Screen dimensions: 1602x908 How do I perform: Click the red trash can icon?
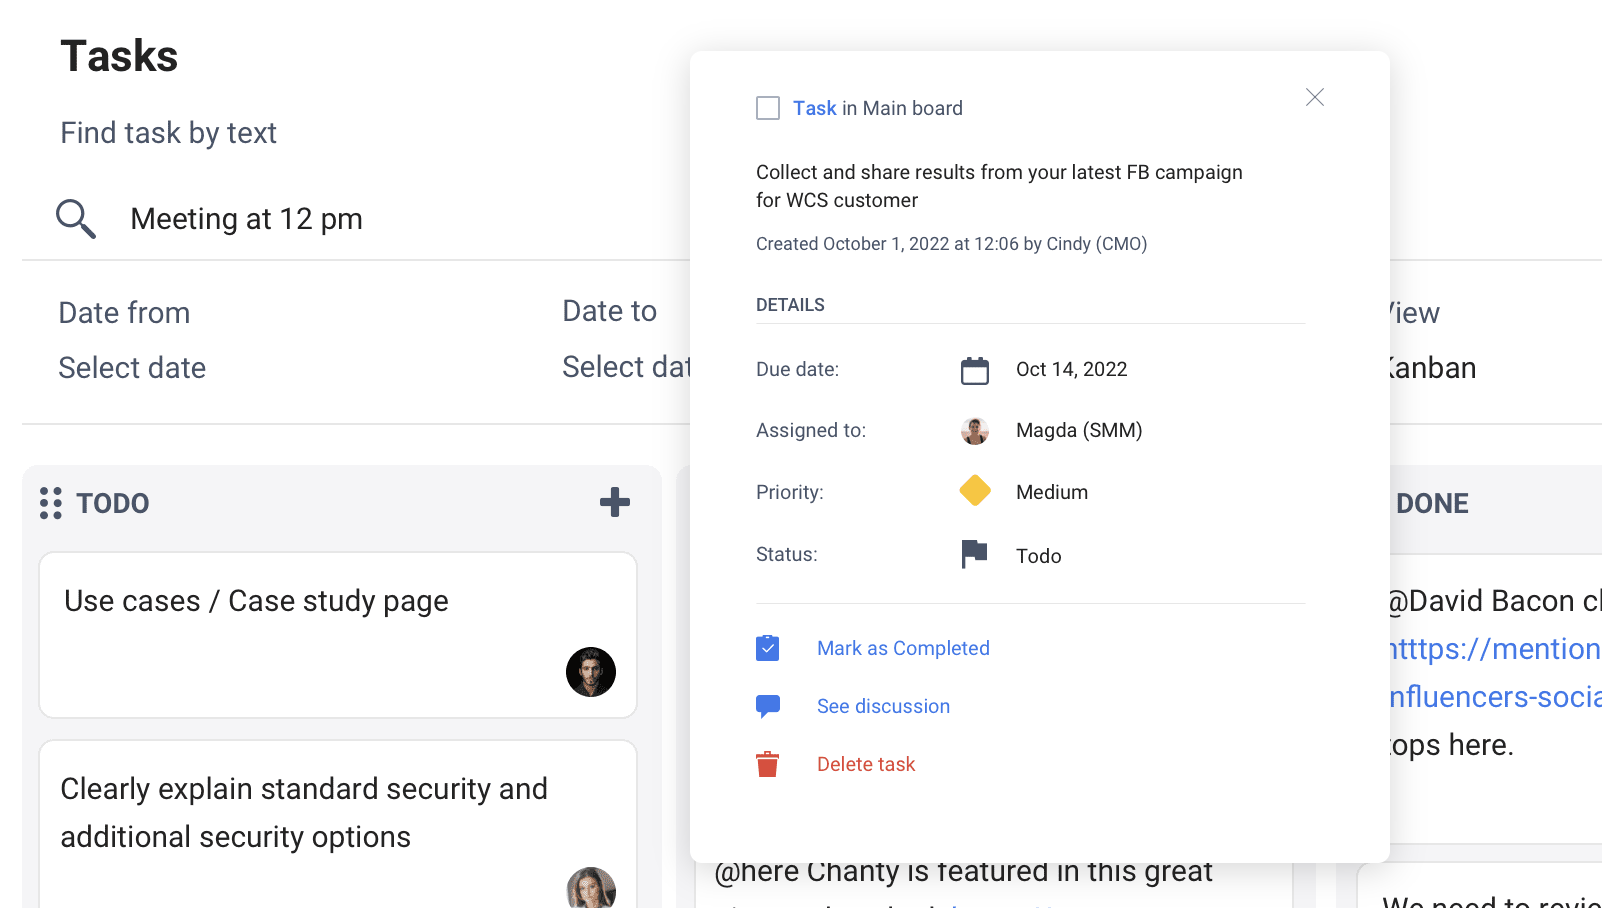[x=767, y=764]
